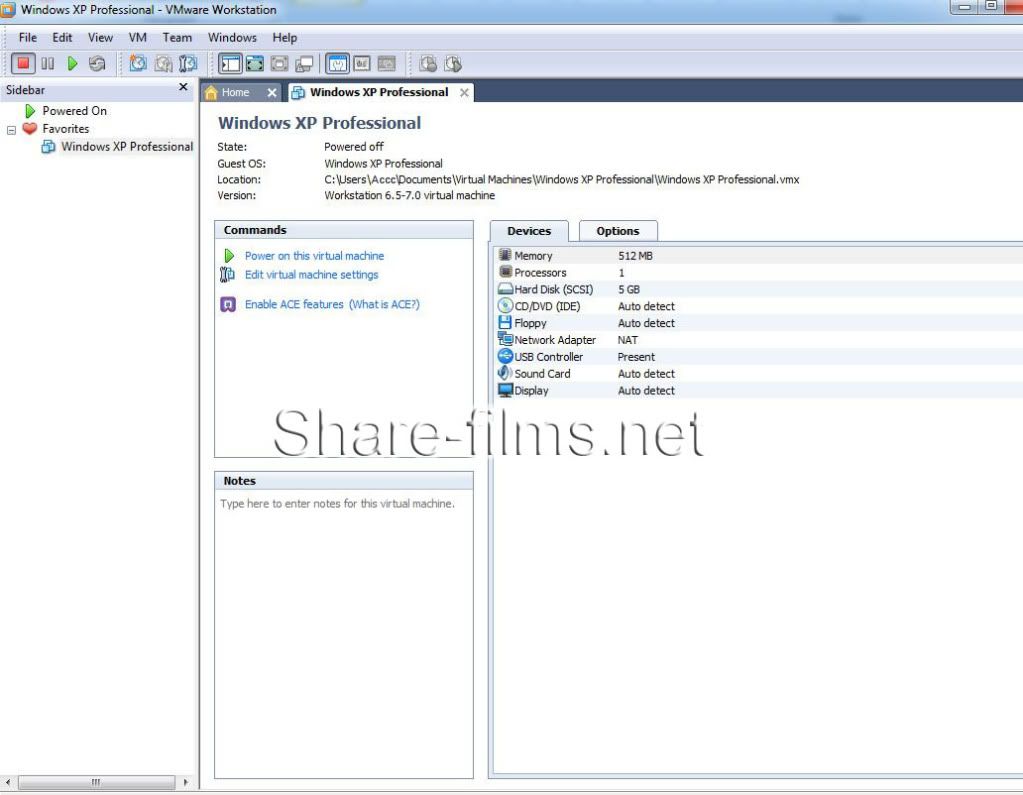1023x795 pixels.
Task: Close the Windows XP Professional tab
Action: (x=464, y=93)
